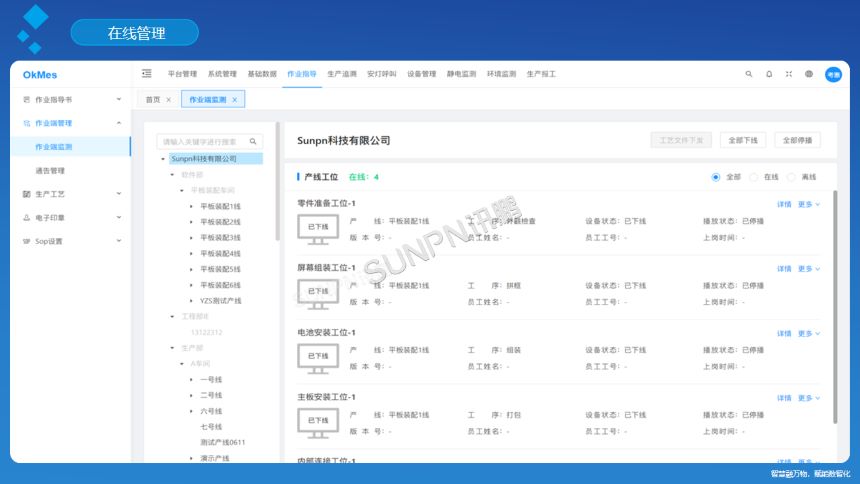The image size is (860, 484).
Task: Collapse the sidebar with the menu fold icon
Action: pyautogui.click(x=146, y=74)
